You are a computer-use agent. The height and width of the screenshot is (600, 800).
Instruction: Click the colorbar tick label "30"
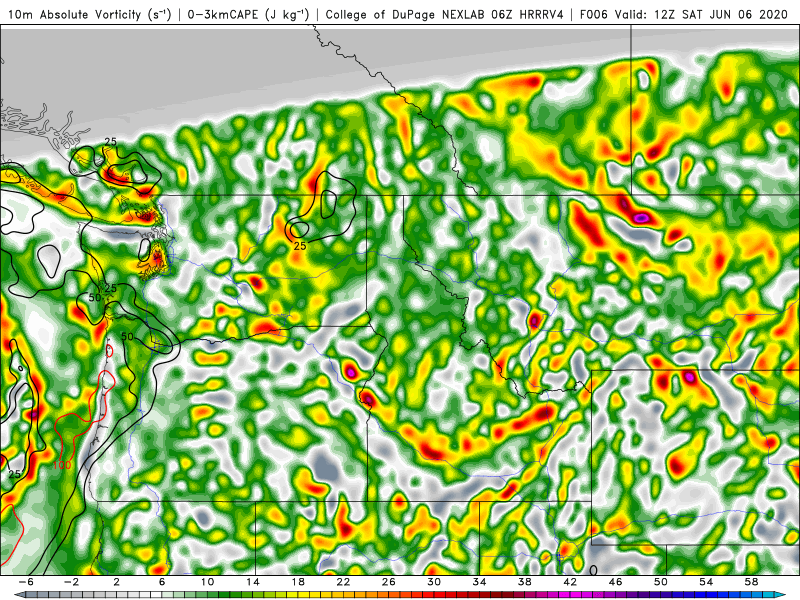[x=434, y=582]
